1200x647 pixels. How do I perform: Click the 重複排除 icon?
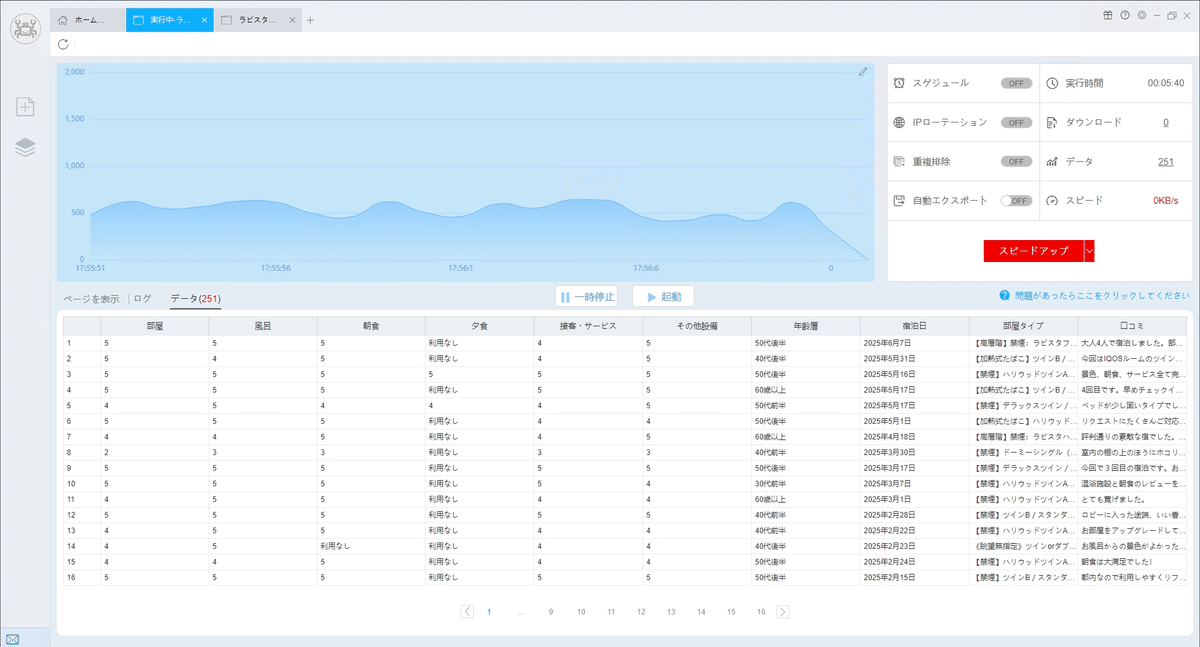[900, 161]
